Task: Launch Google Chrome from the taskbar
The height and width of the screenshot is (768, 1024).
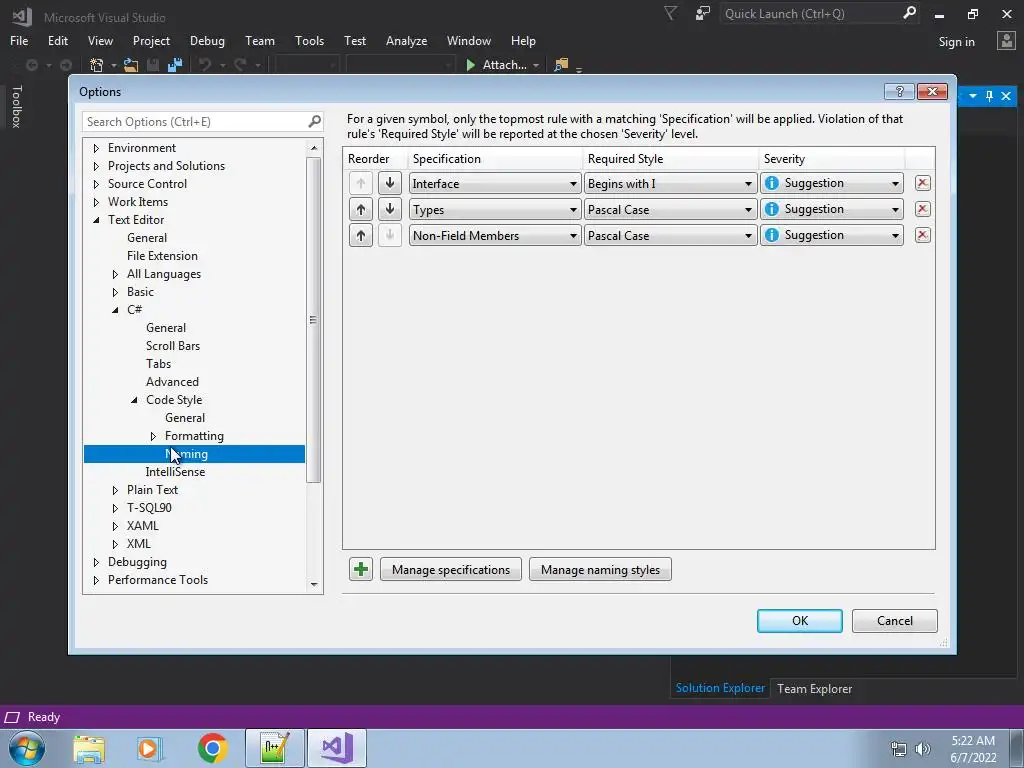Action: click(212, 748)
